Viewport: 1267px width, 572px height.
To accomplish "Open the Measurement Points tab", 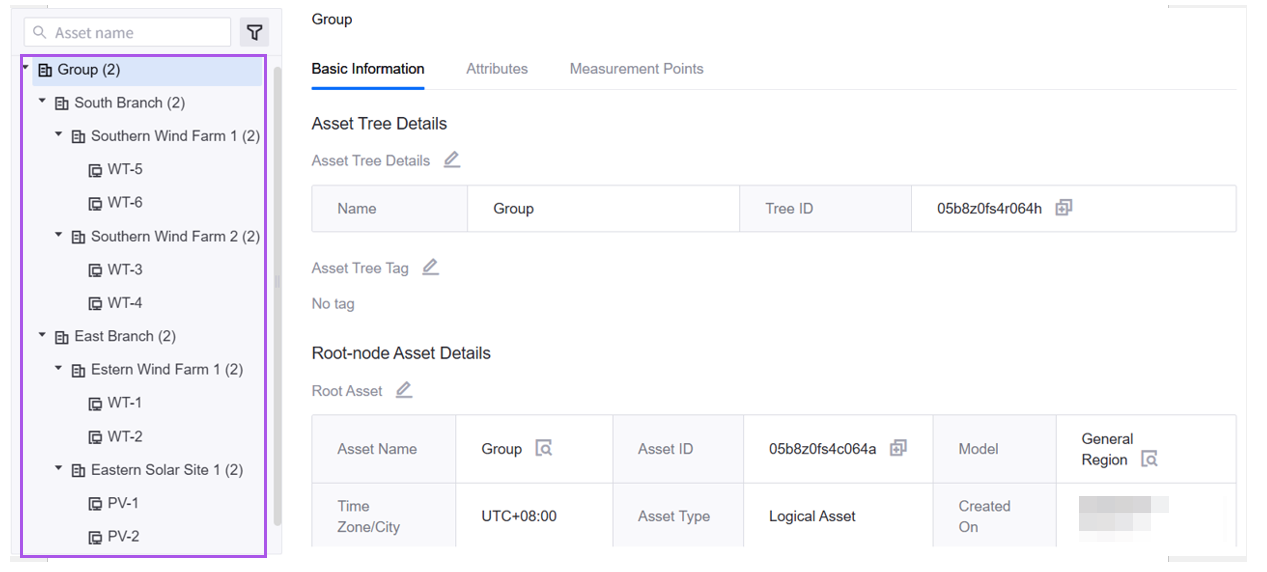I will tap(636, 69).
